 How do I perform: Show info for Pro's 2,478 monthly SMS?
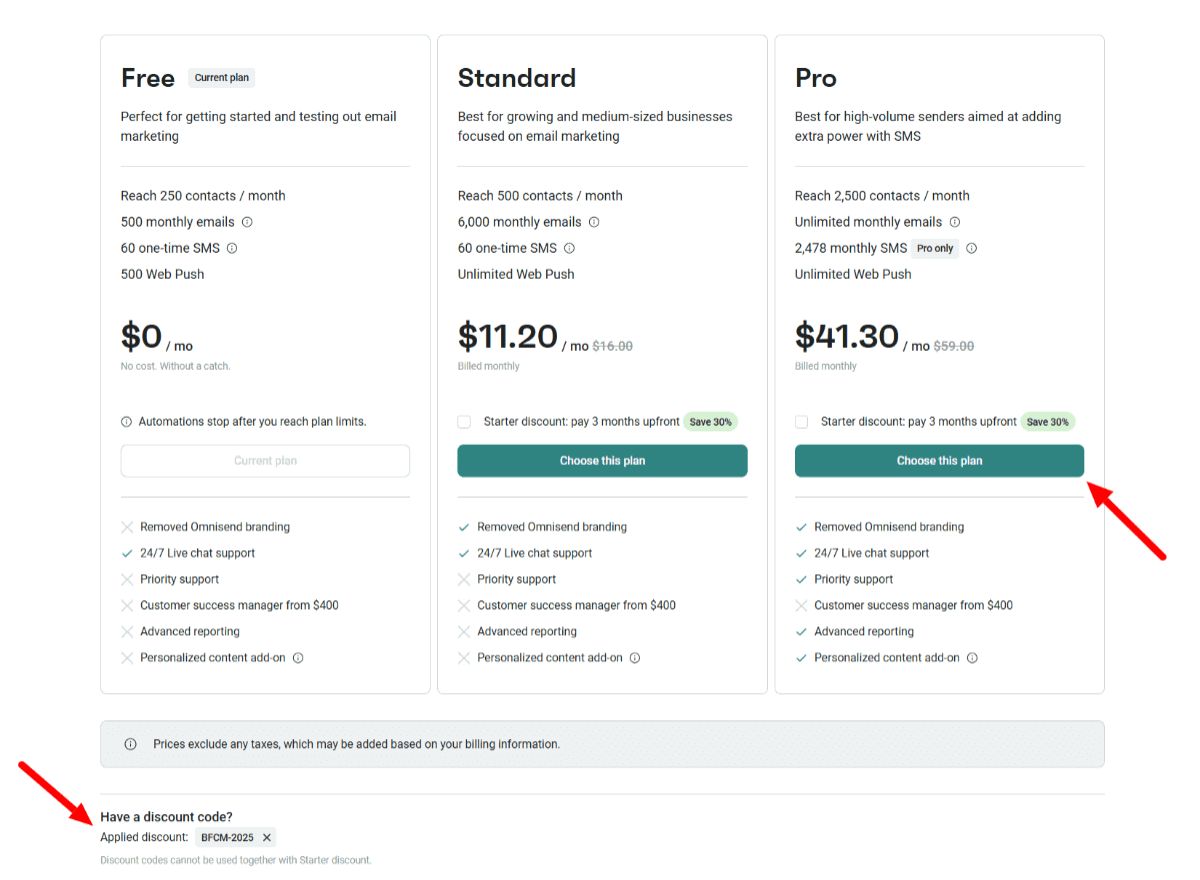(x=971, y=248)
